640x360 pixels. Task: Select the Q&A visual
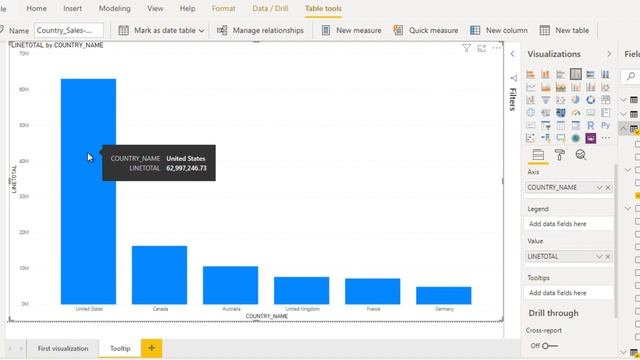(x=560, y=138)
